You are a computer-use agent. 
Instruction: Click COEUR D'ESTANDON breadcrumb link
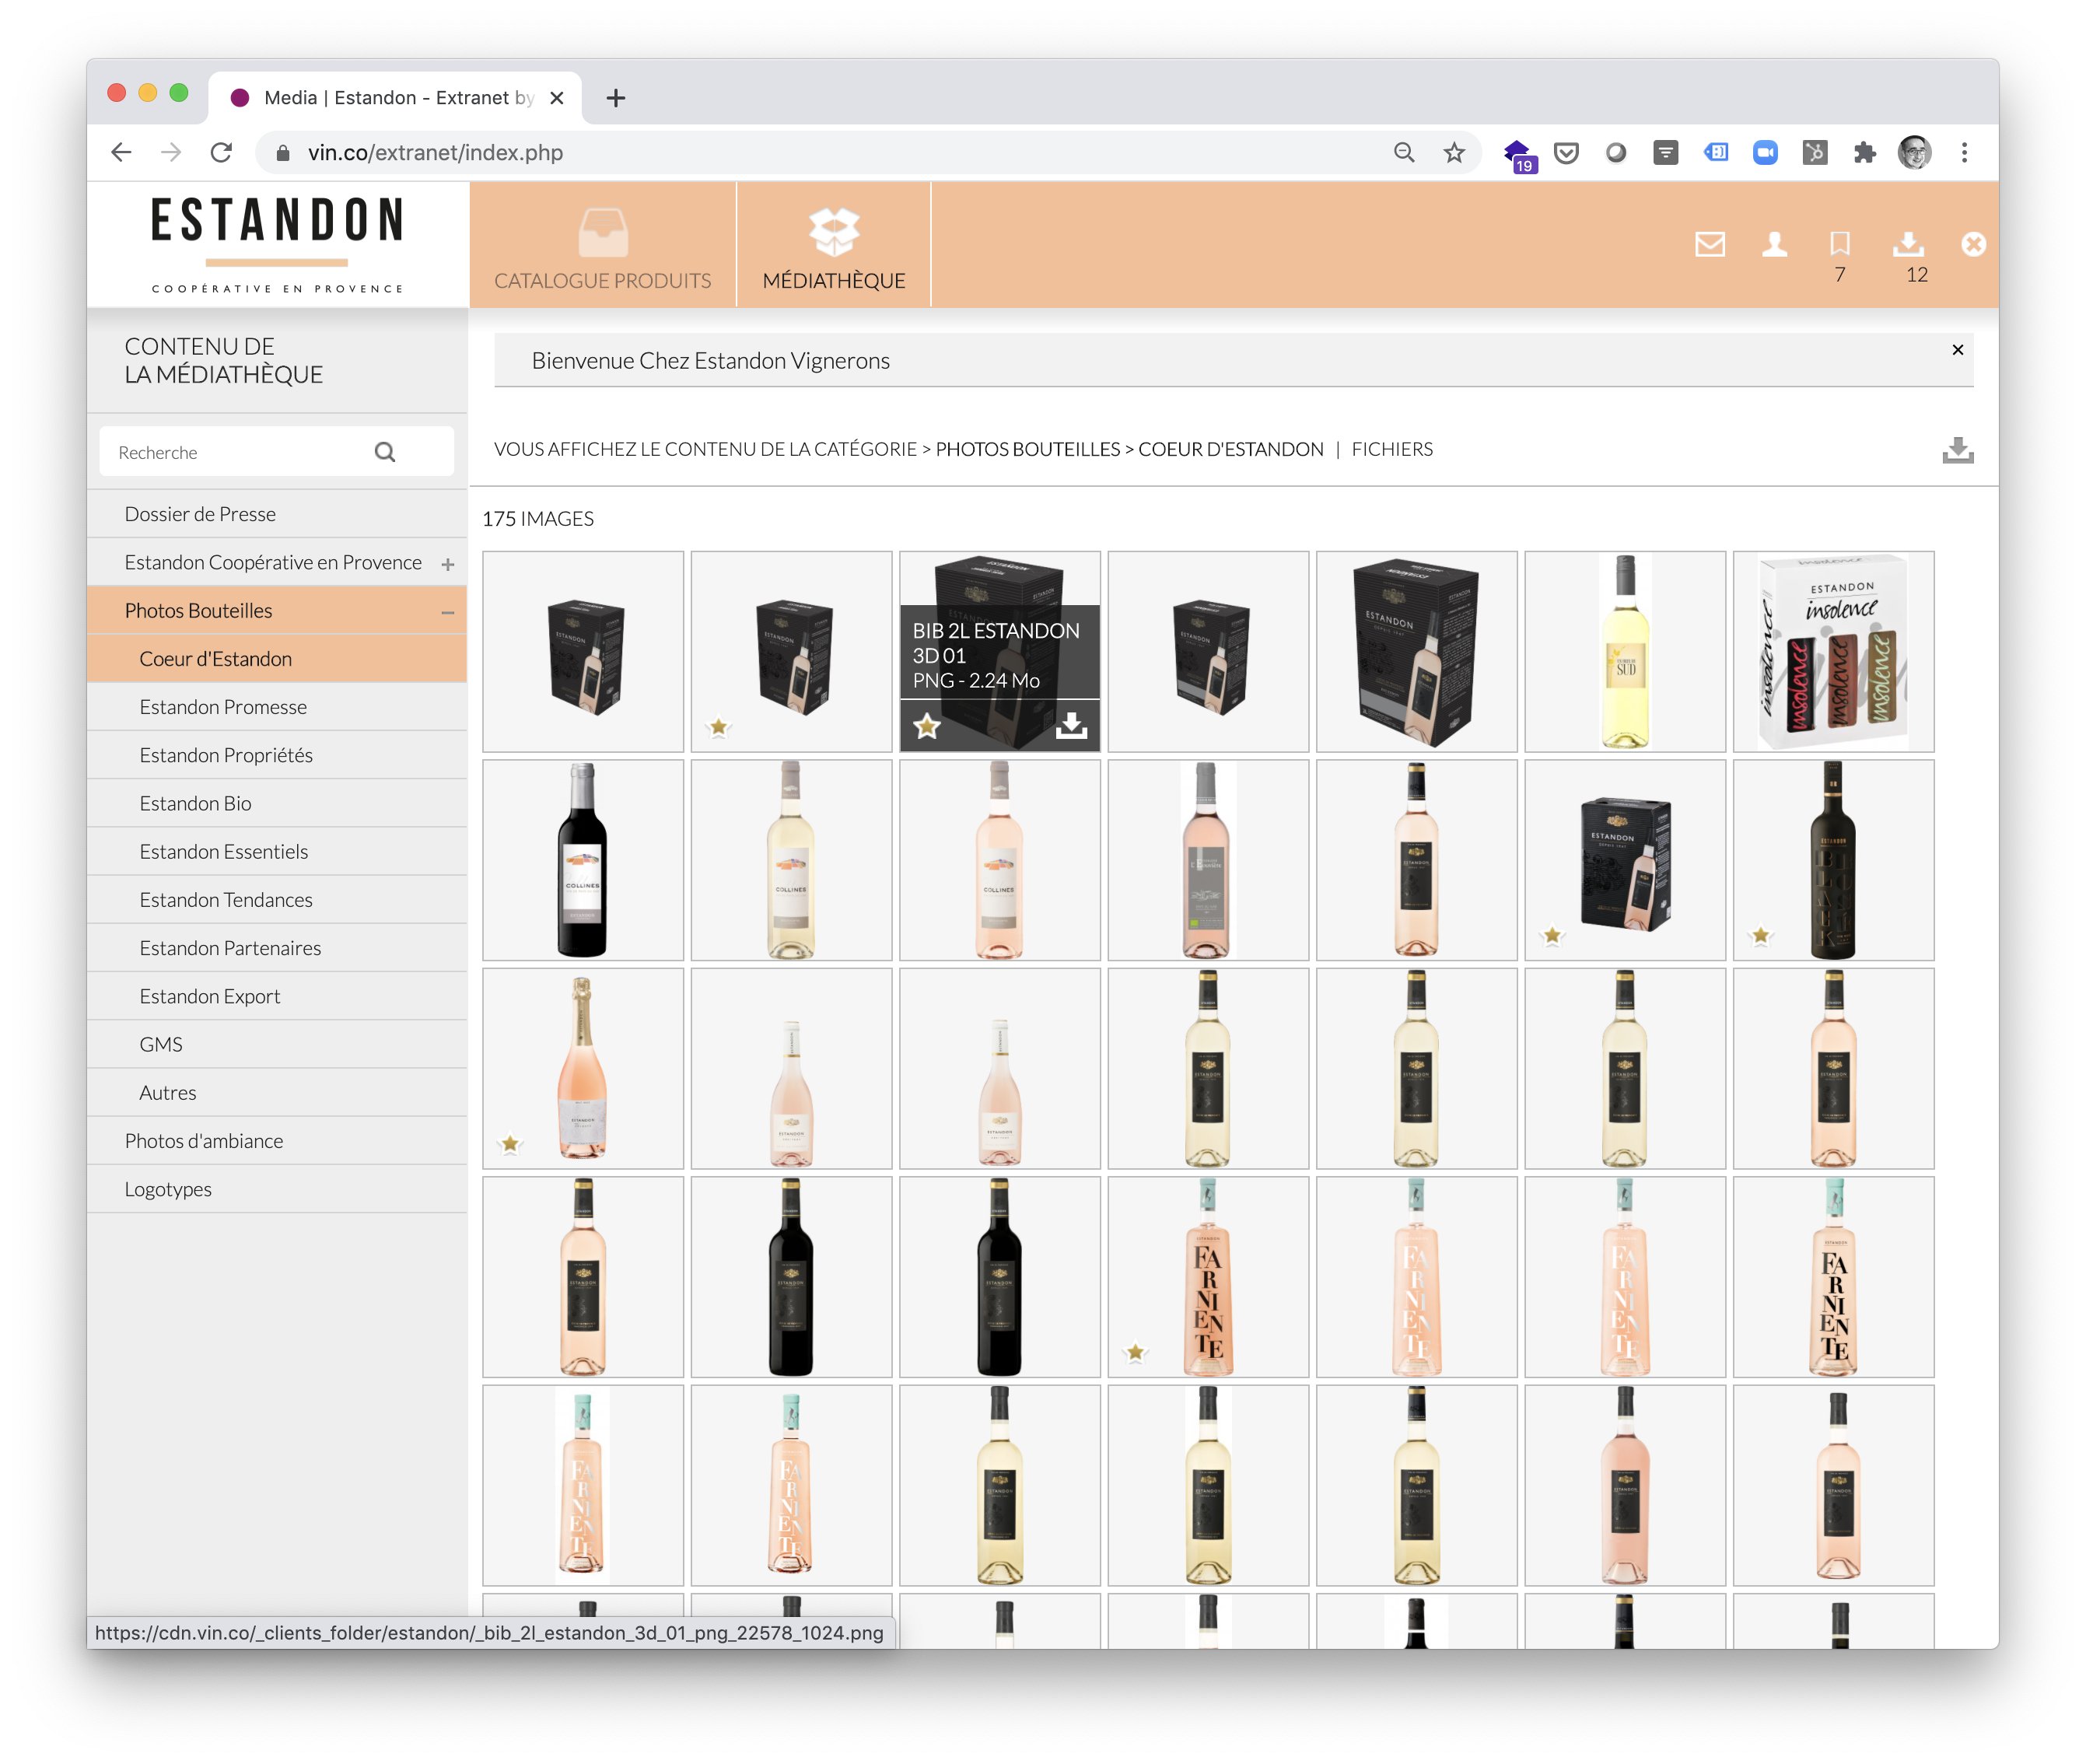pyautogui.click(x=1230, y=449)
